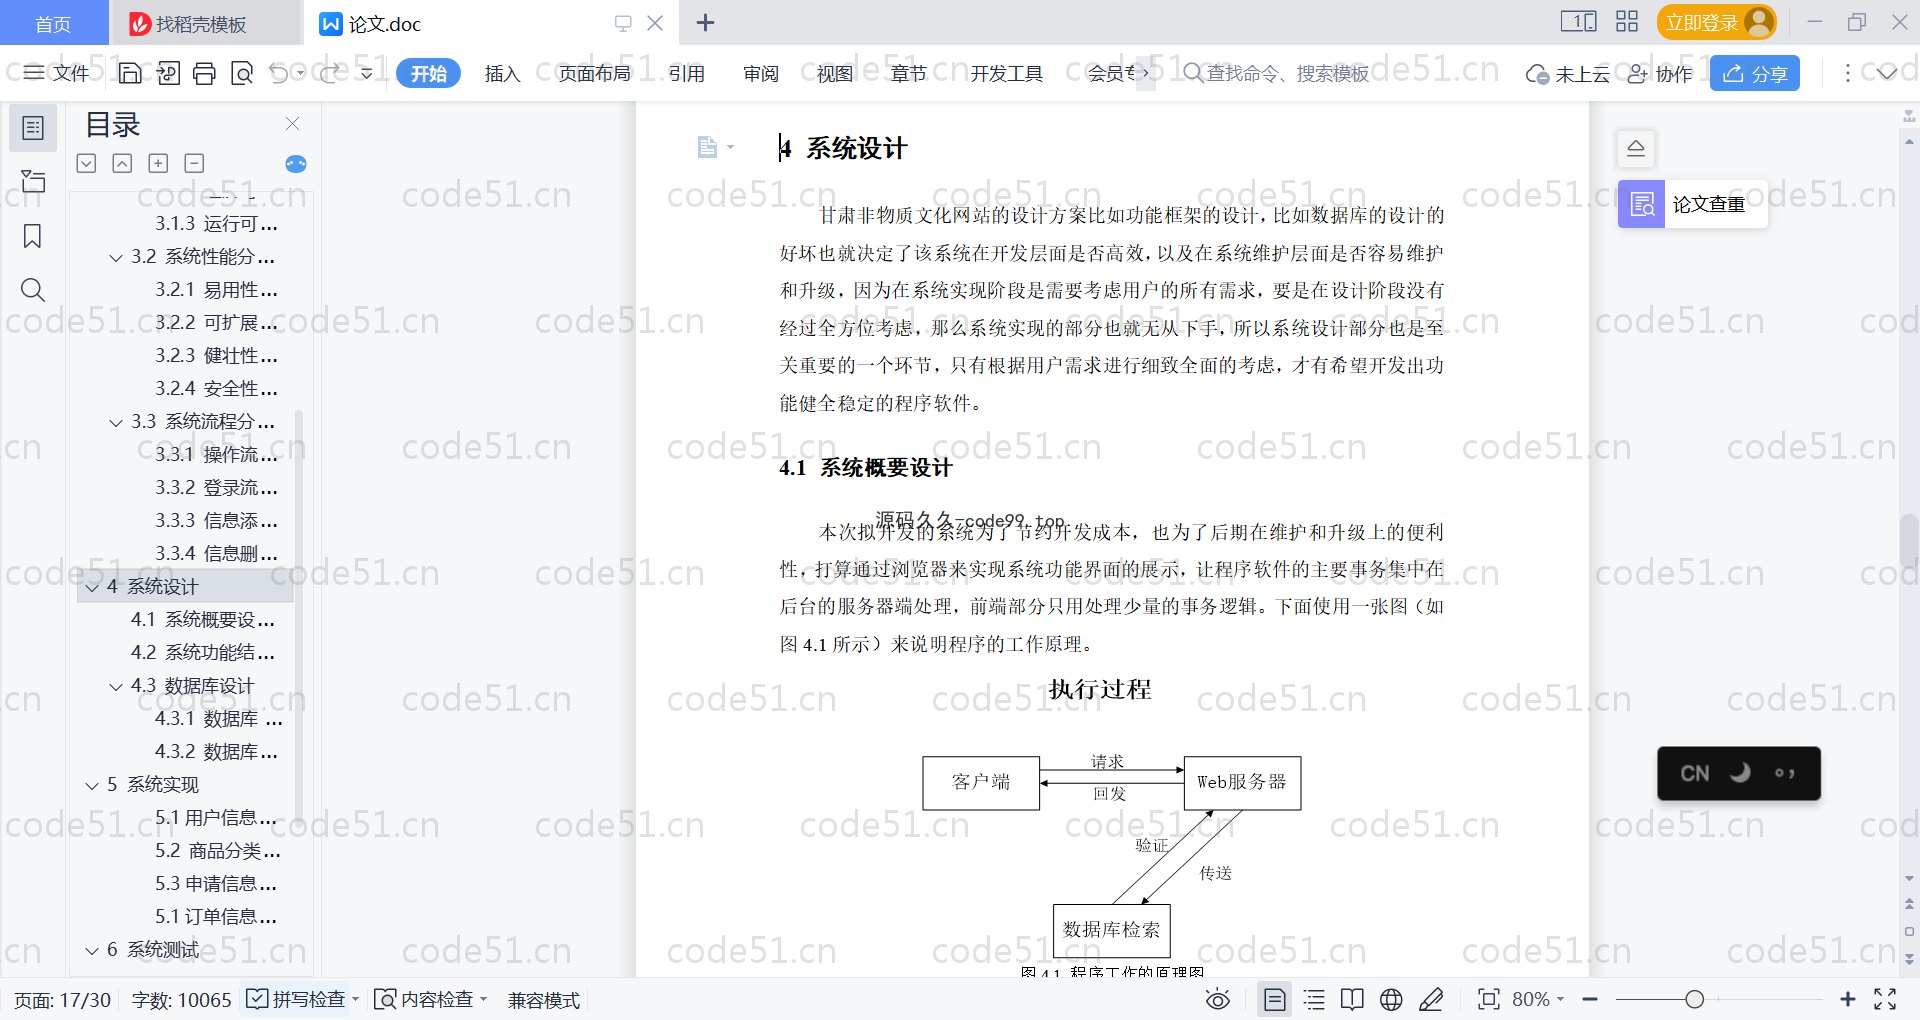The image size is (1920, 1020).
Task: Collapse the 5 系统实现 outline node
Action: click(92, 786)
